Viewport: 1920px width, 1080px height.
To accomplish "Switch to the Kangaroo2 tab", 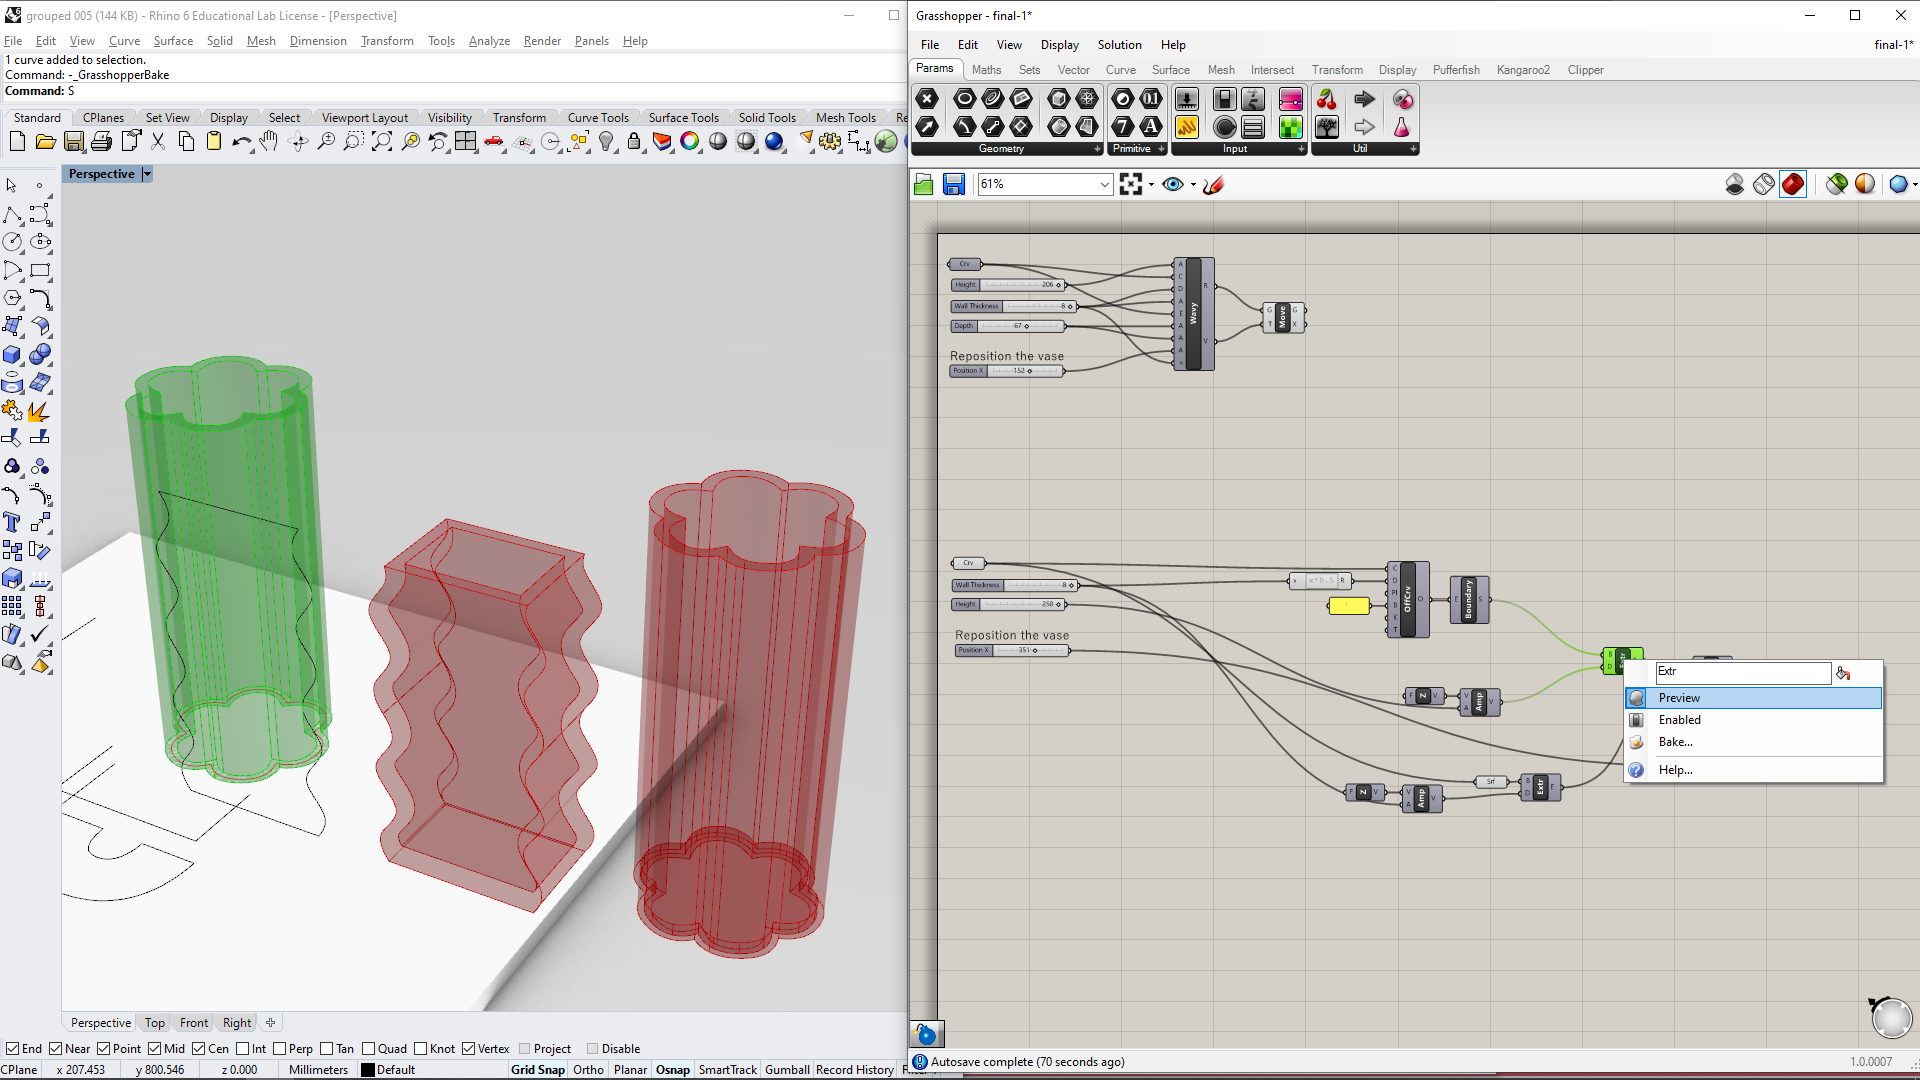I will 1522,70.
